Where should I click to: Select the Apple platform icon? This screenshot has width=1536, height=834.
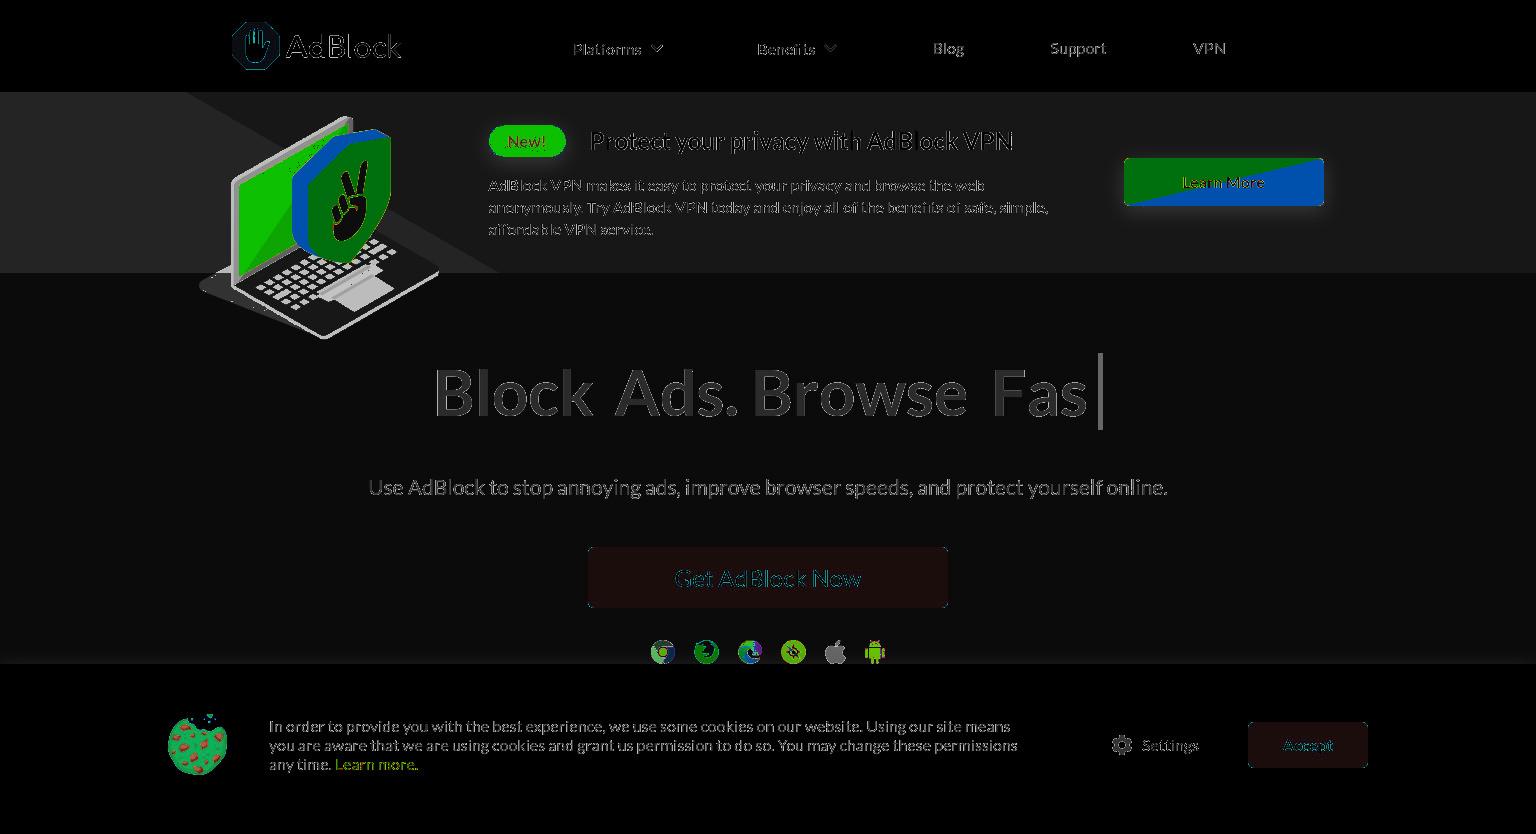click(835, 653)
